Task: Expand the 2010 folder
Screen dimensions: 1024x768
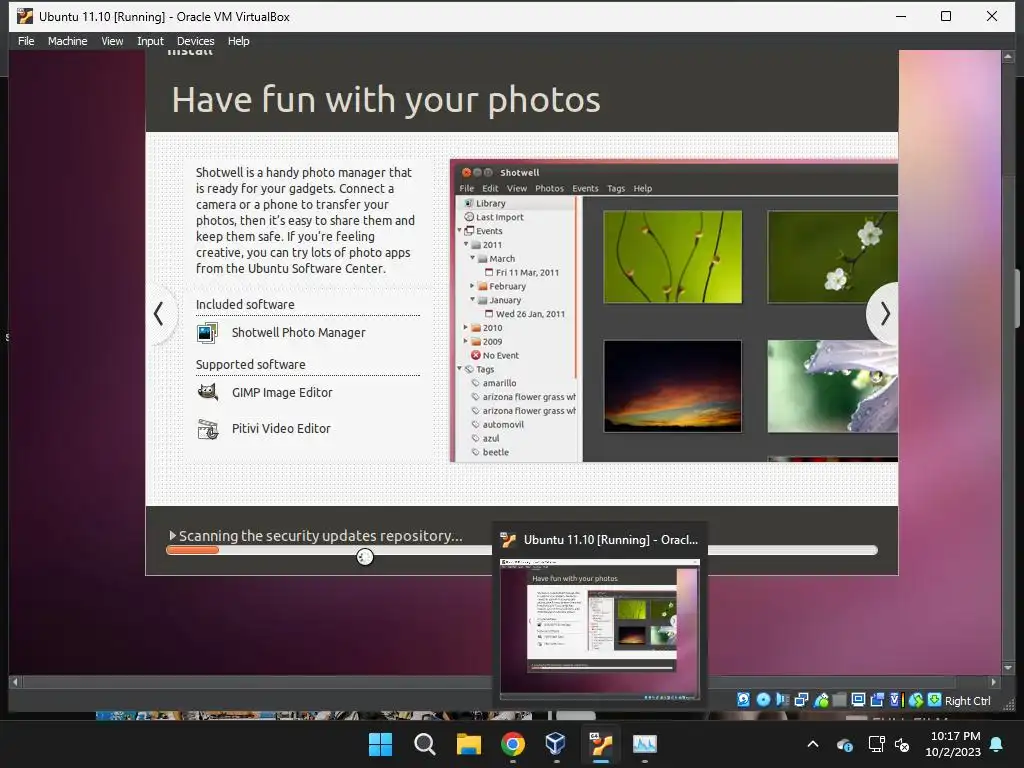Action: (466, 327)
